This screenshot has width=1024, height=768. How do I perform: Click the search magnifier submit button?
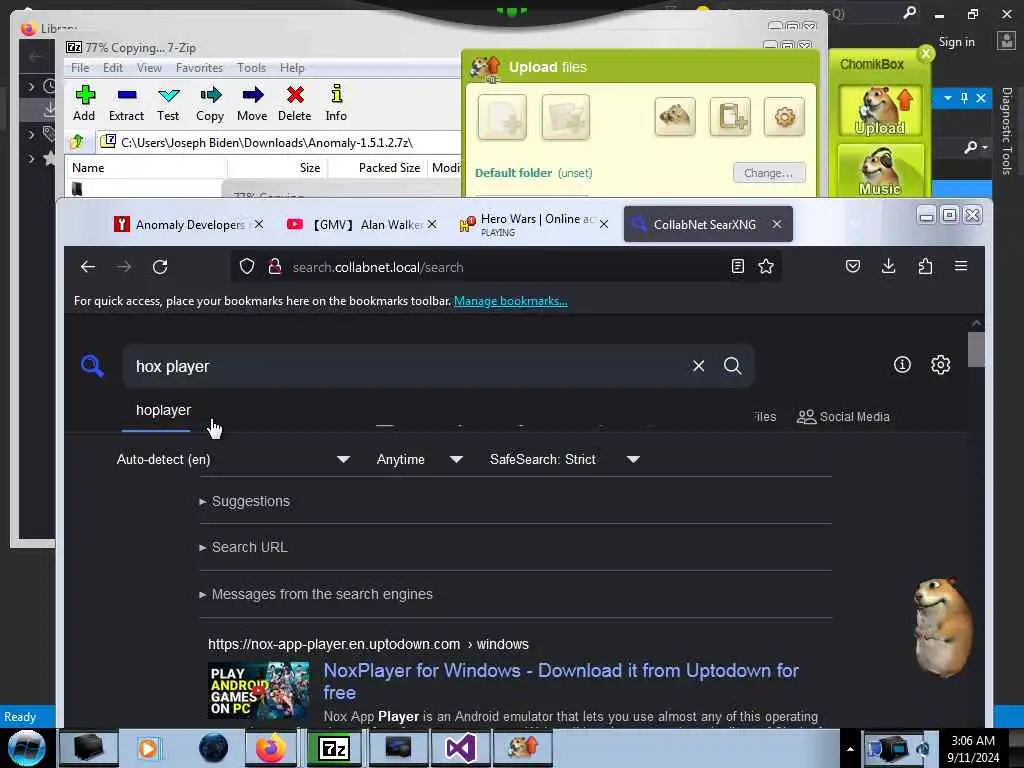pyautogui.click(x=733, y=366)
